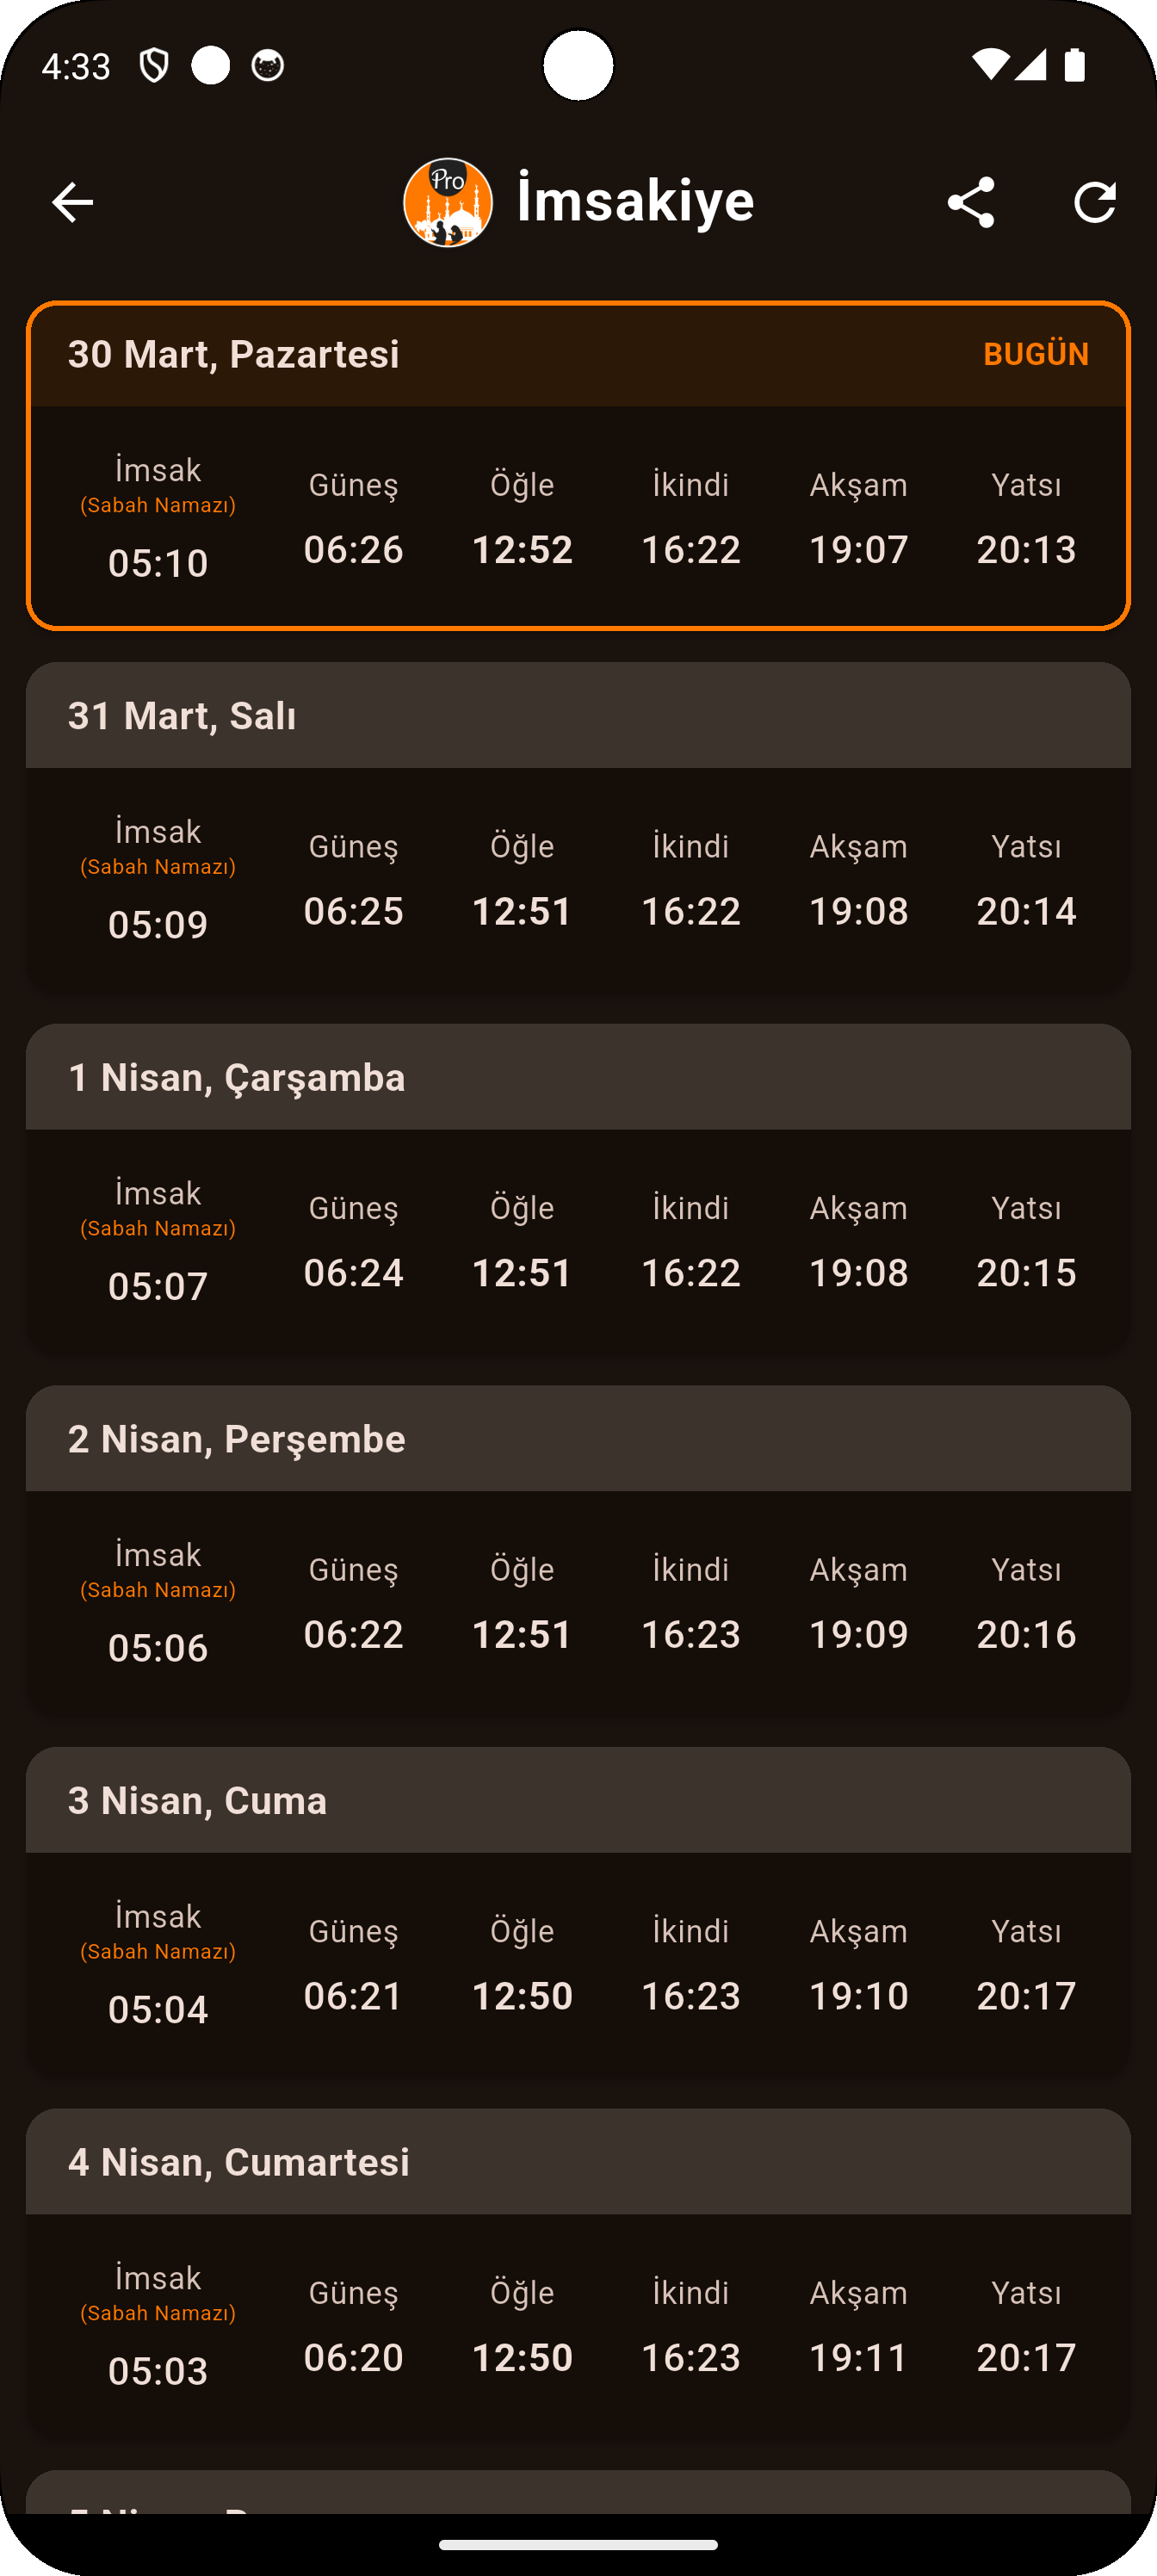The height and width of the screenshot is (2576, 1157).
Task: Tap the shield icon in status bar
Action: tap(154, 66)
